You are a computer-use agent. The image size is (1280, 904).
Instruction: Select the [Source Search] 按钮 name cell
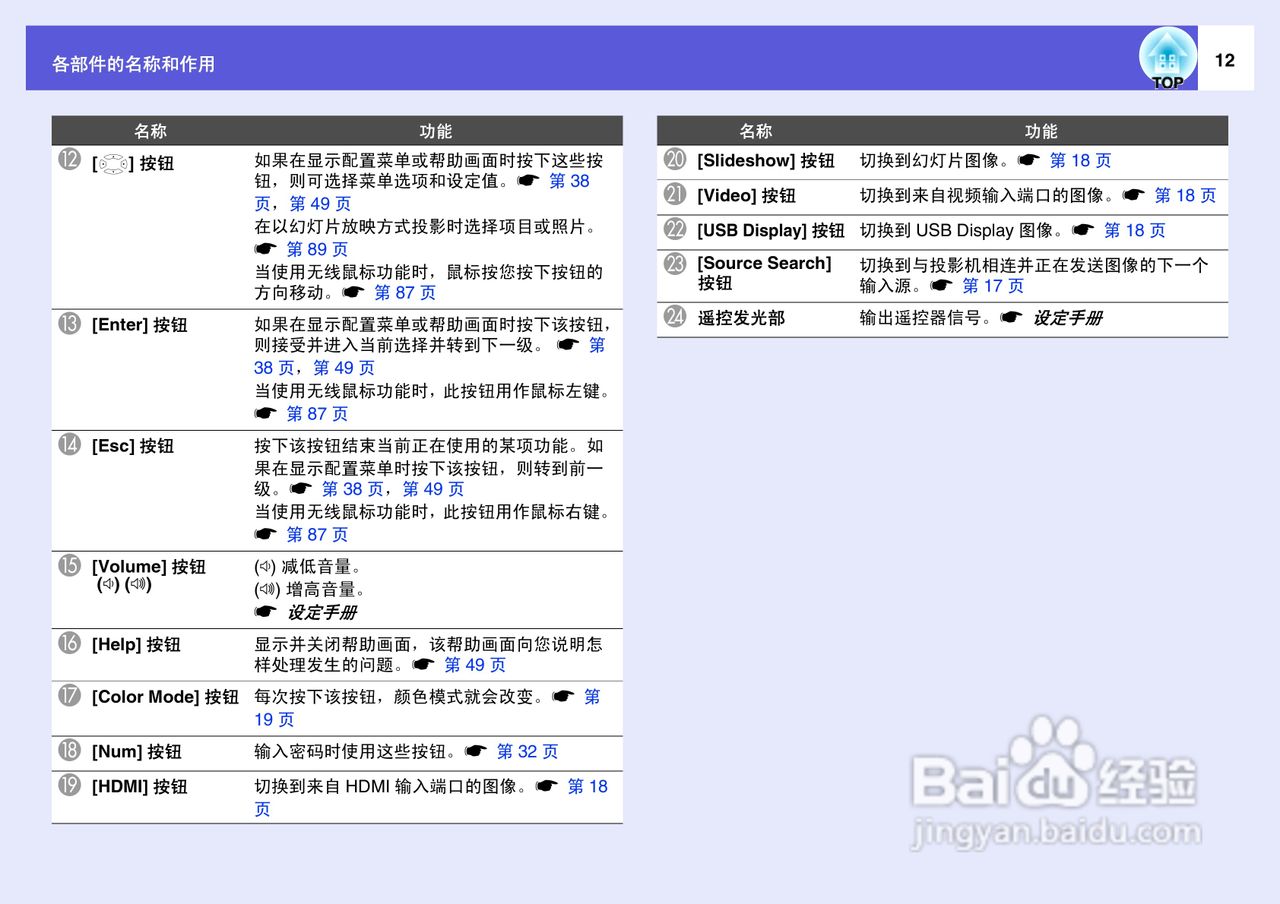764,273
